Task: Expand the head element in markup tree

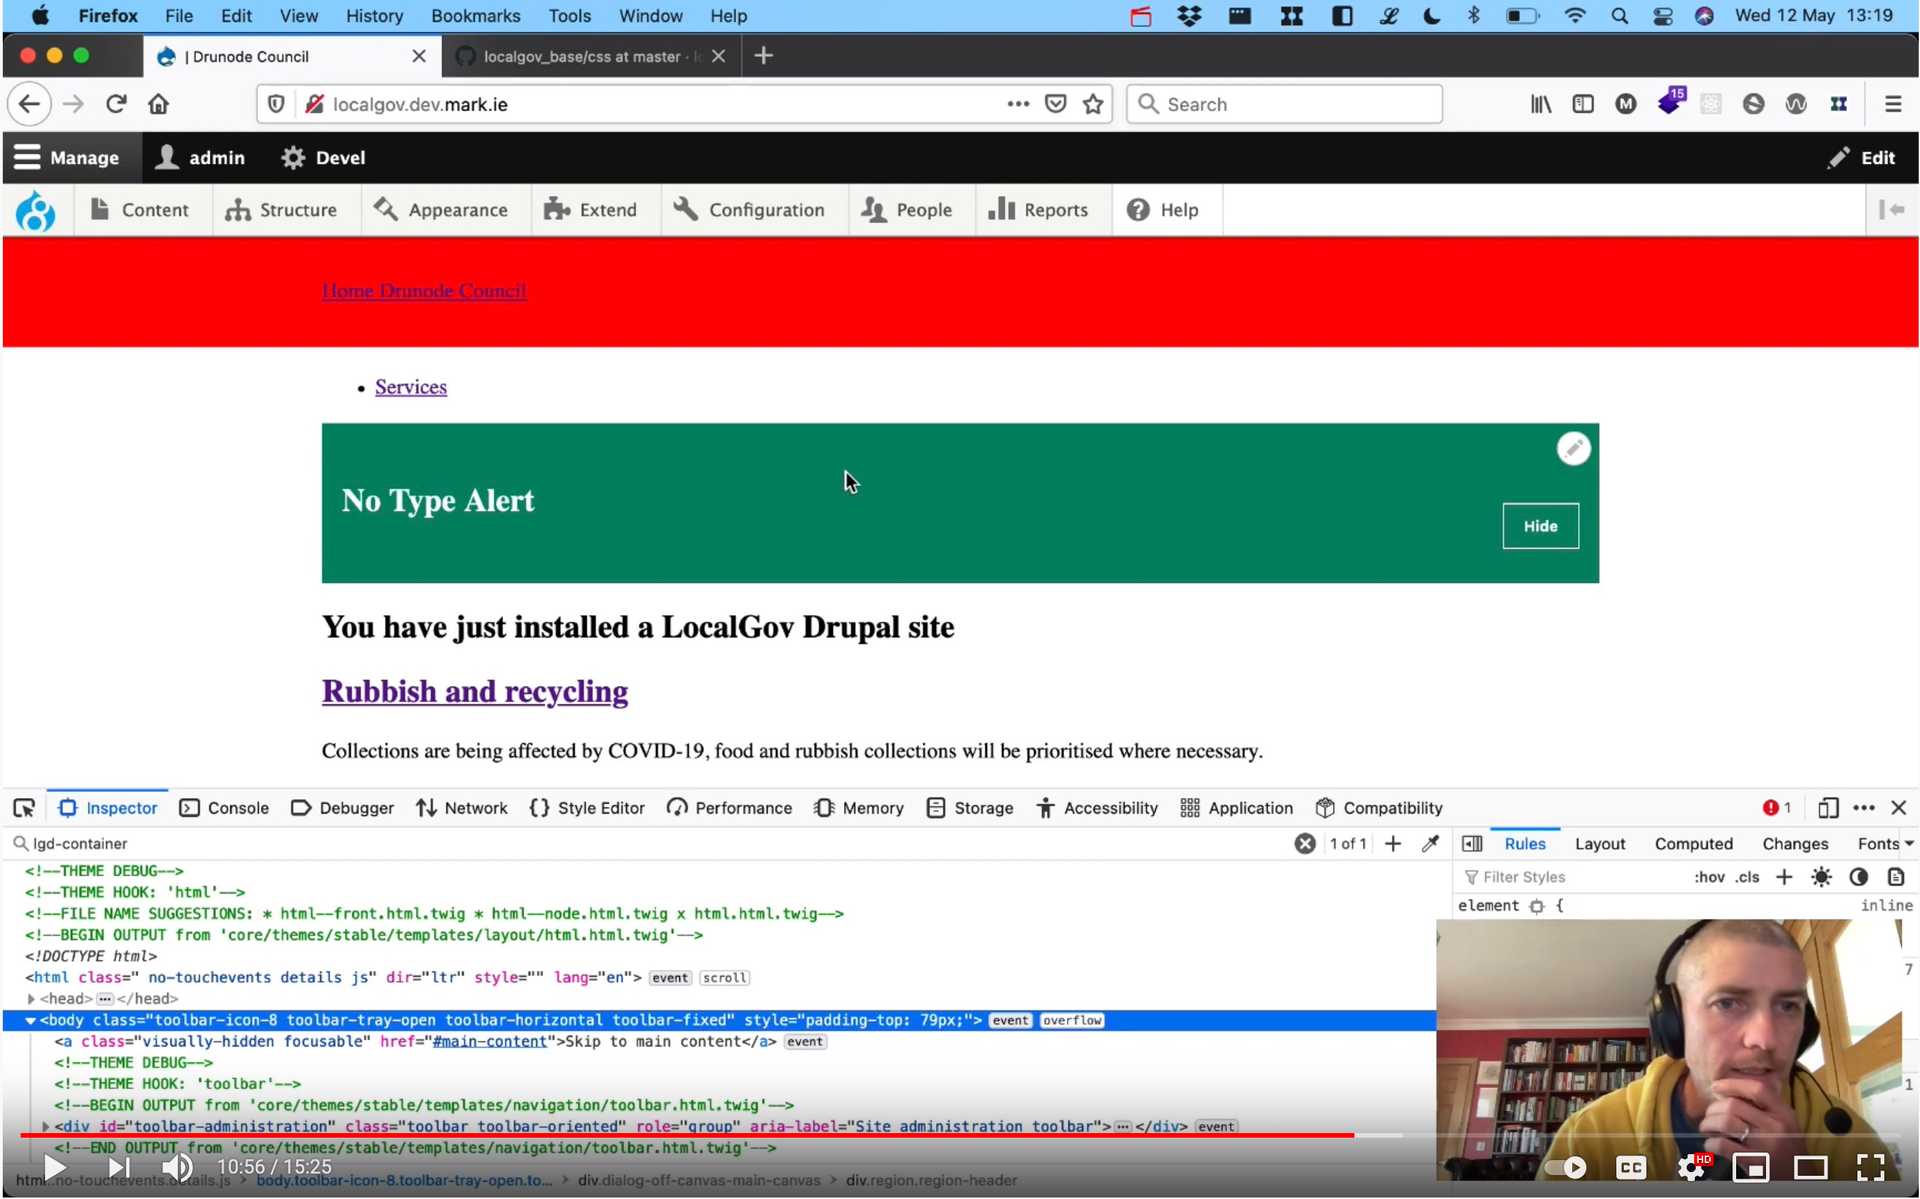Action: pos(31,999)
